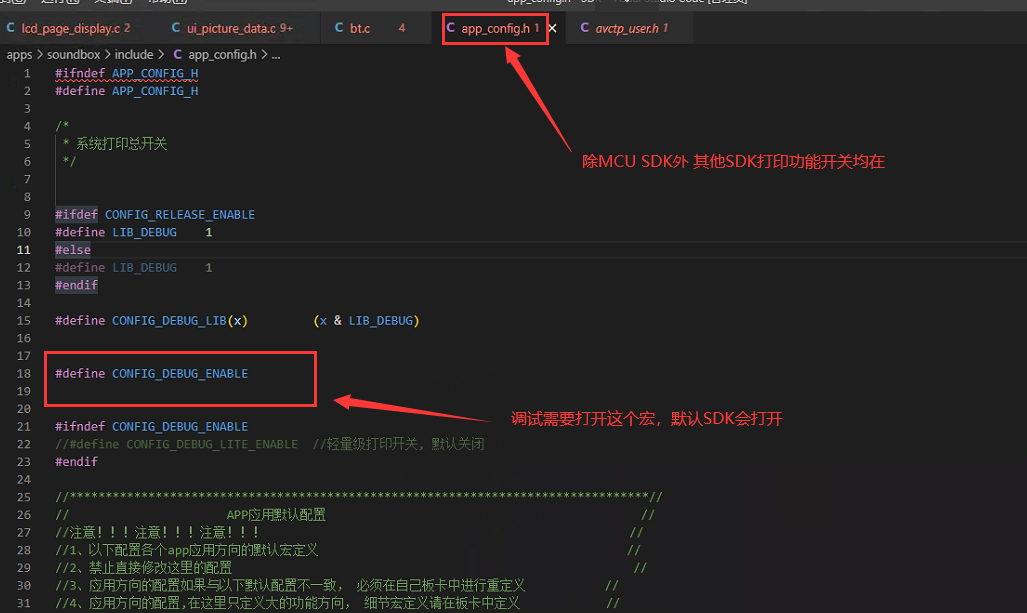Click gutter line number 13
The width and height of the screenshot is (1027, 613).
click(x=24, y=285)
